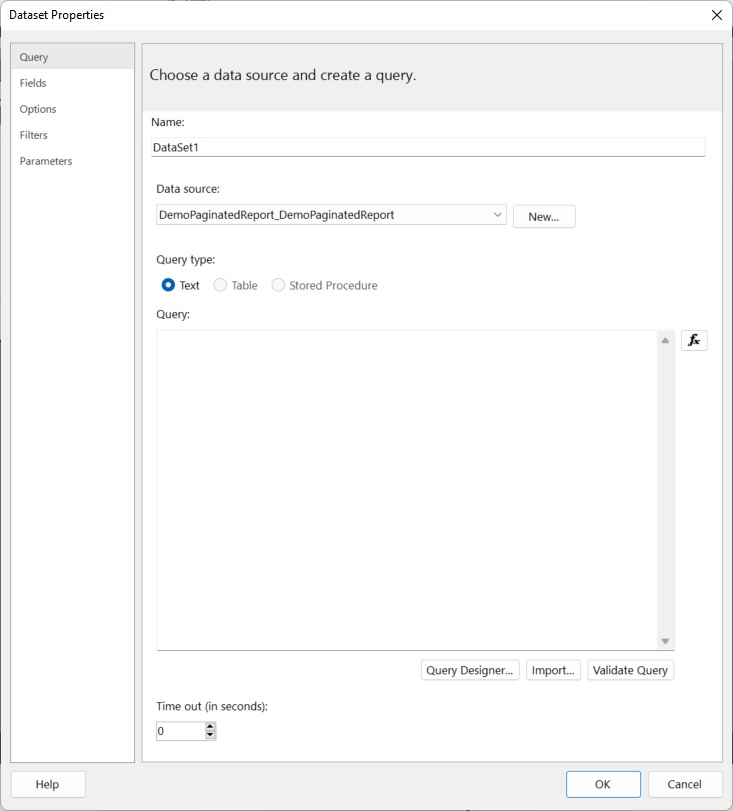Show the Parameters page
This screenshot has width=733, height=811.
(46, 161)
